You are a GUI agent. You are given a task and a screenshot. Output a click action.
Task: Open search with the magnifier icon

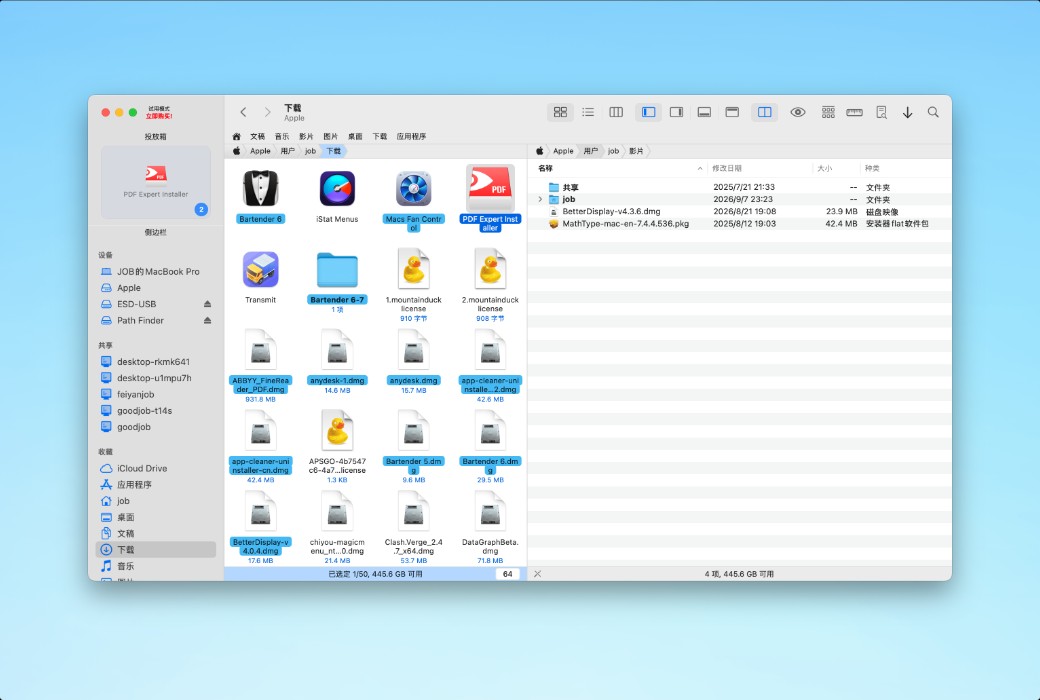(x=933, y=112)
